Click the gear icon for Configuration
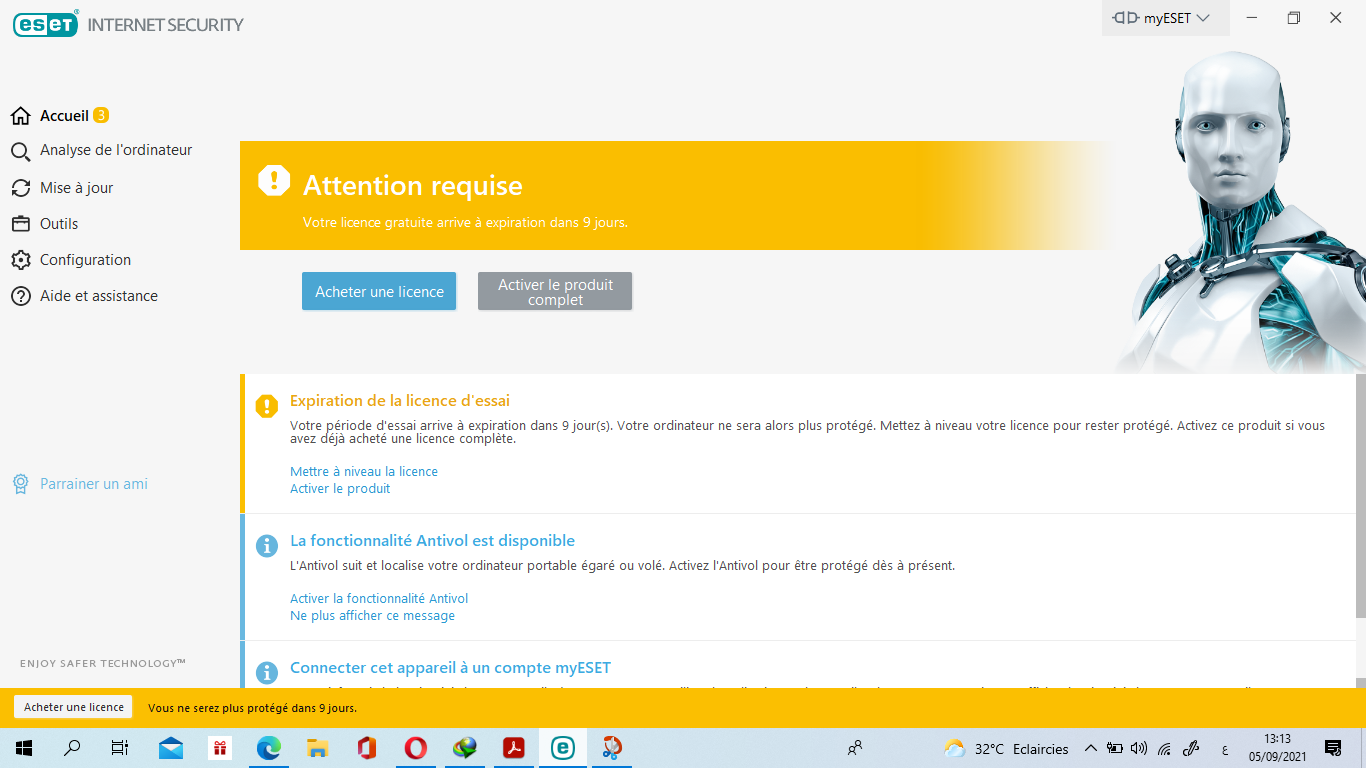1366x768 pixels. pos(21,260)
